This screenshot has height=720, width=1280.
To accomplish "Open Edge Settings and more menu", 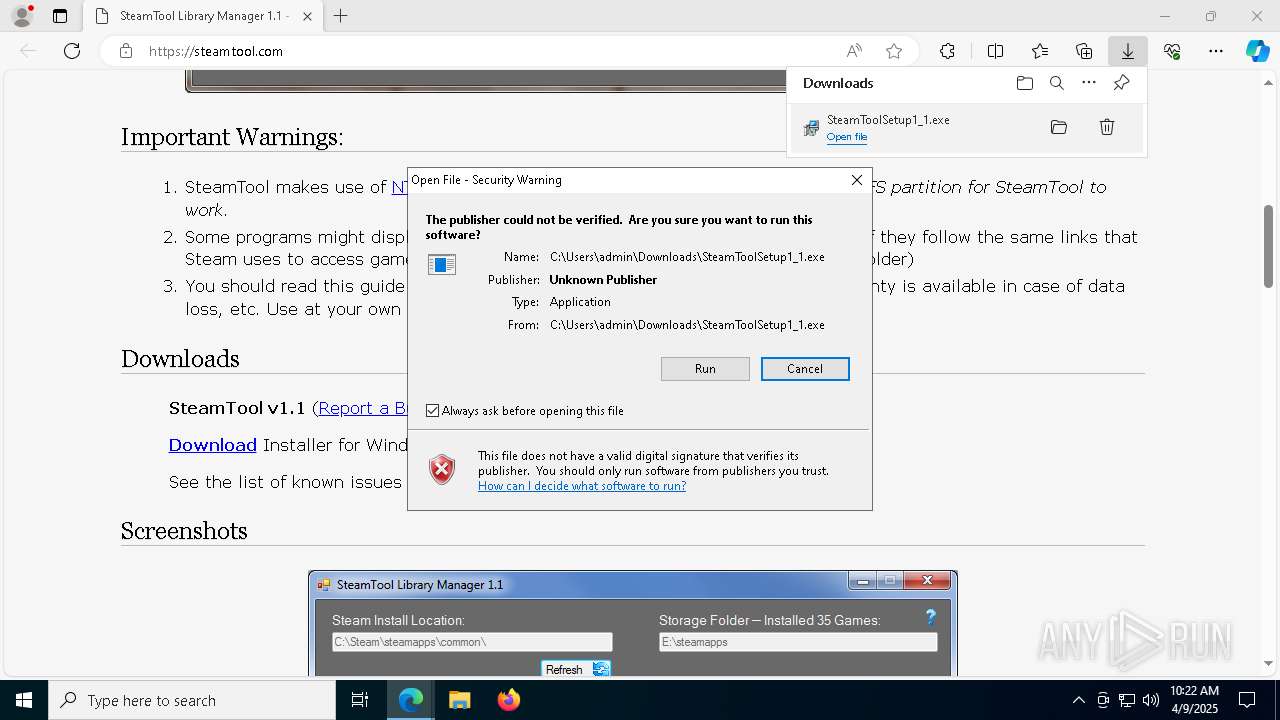I will coord(1216,51).
